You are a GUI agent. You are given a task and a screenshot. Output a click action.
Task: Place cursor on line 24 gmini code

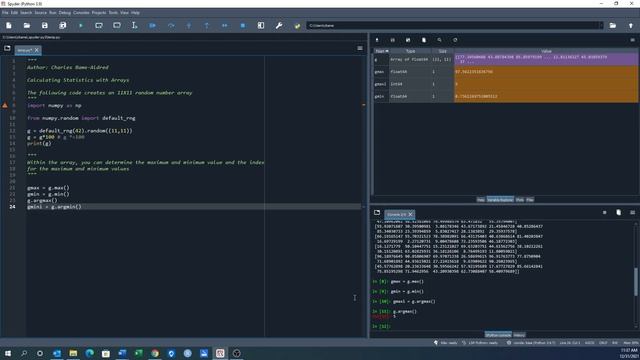coord(54,207)
